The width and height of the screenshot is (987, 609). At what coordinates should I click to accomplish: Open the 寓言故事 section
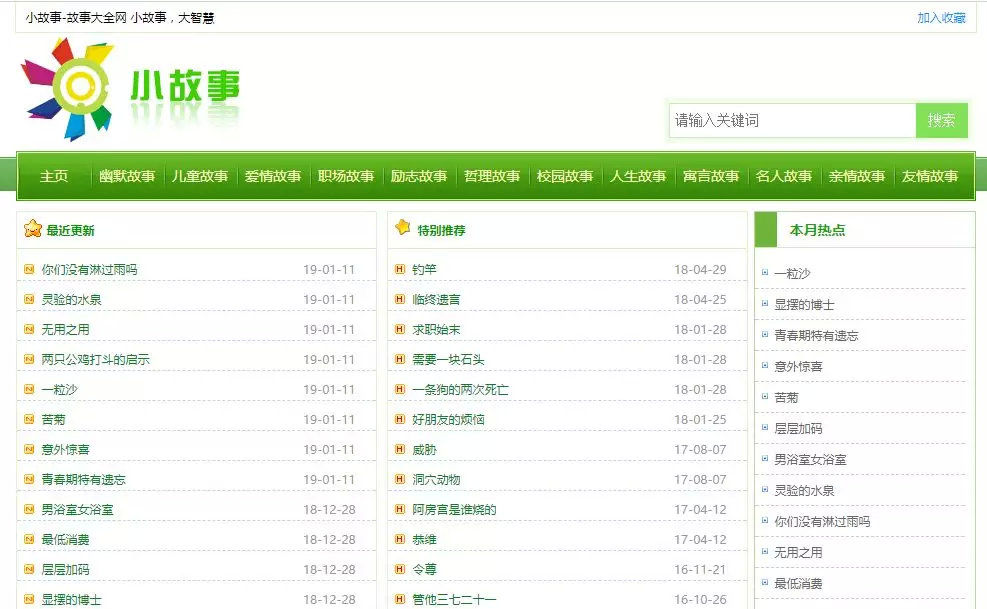point(712,176)
